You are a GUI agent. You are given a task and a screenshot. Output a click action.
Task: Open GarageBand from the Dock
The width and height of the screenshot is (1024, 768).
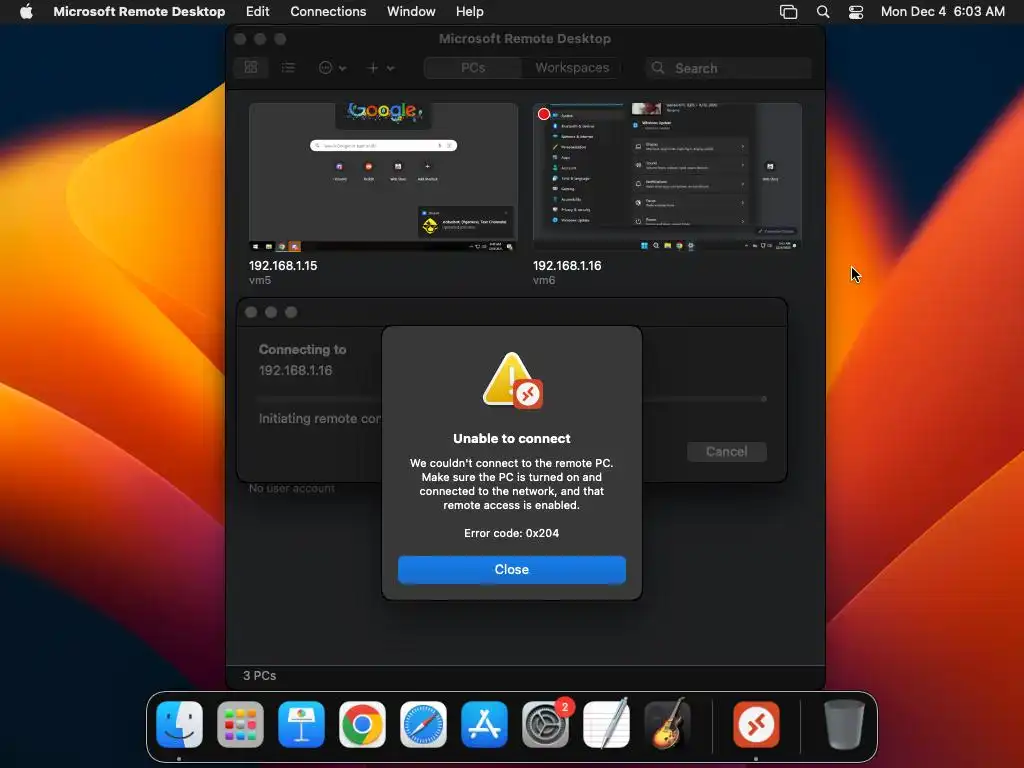[667, 724]
